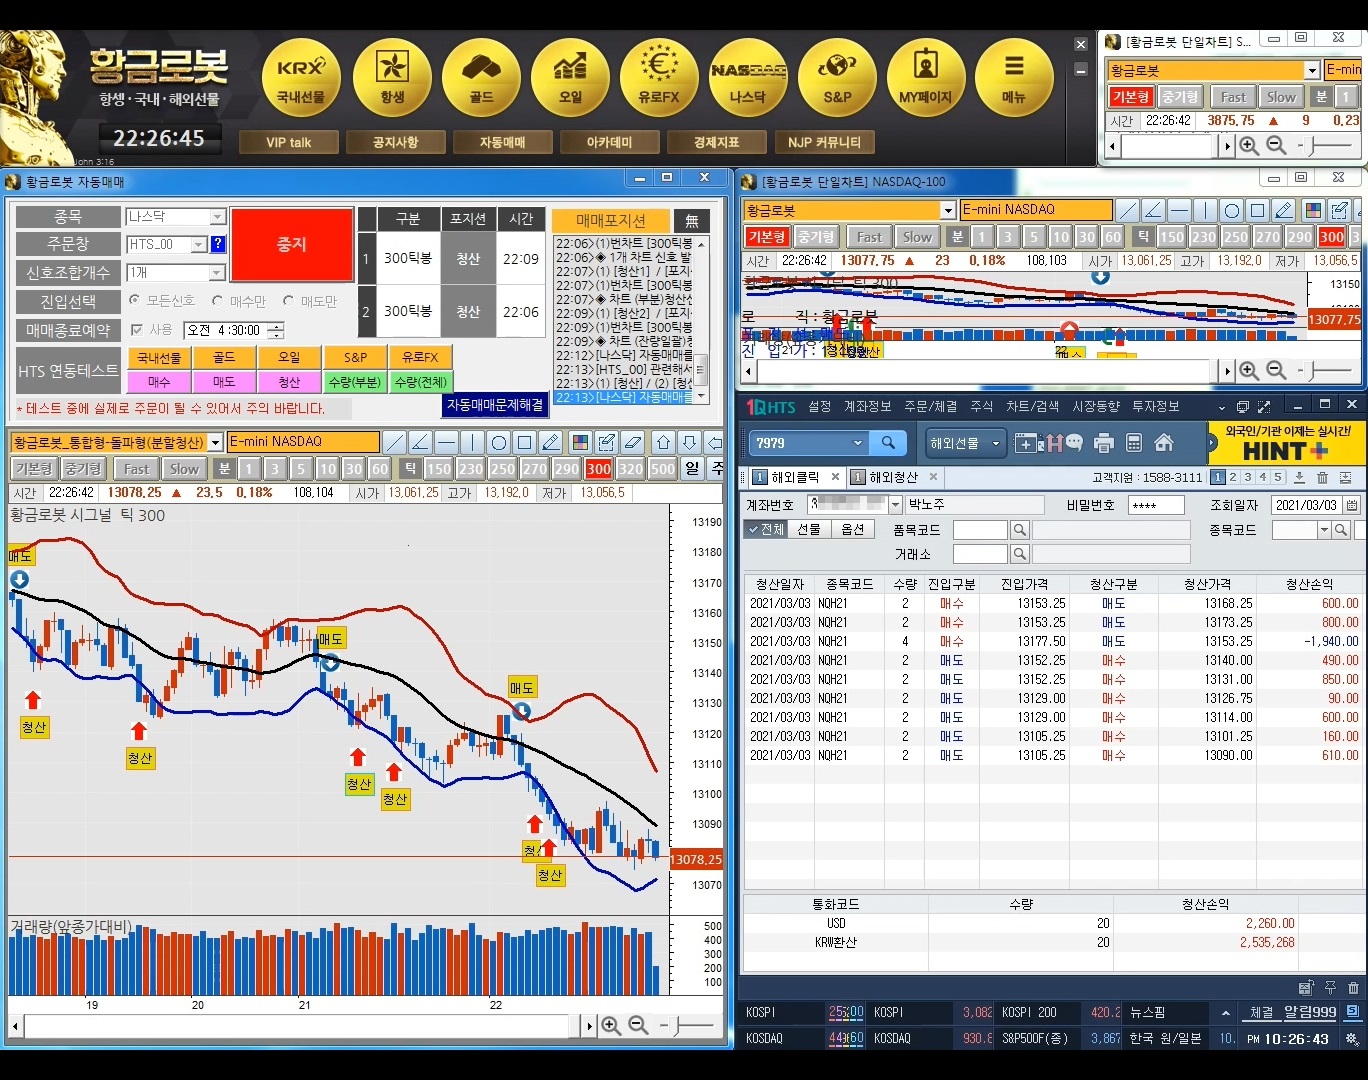Select the angle line tool in main chart
Image resolution: width=1368 pixels, height=1080 pixels.
(421, 442)
